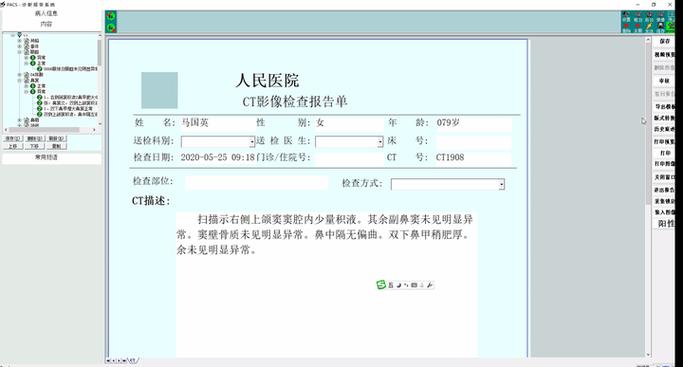Click the 导出模板 button
The image size is (683, 367).
click(x=664, y=107)
